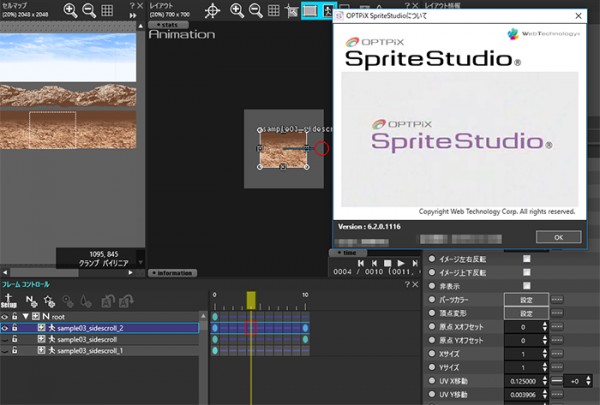Screen dimensions: 600x405
Task: Zoom out on the layout view
Action: (x=256, y=10)
